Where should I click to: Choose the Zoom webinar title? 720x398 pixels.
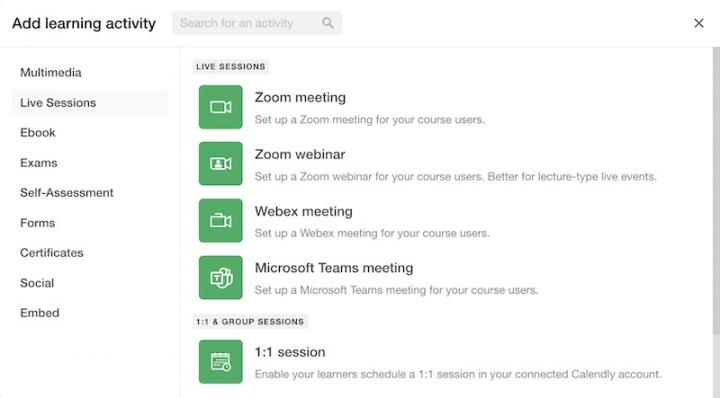(x=300, y=154)
